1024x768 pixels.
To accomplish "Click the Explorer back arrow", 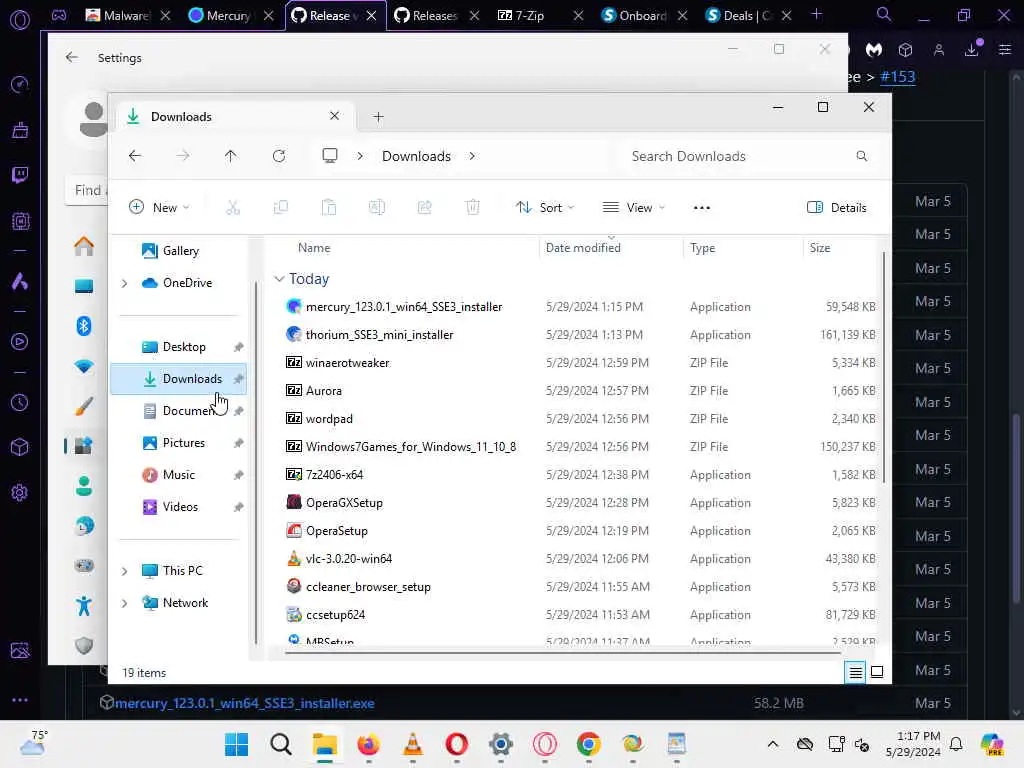I will [x=135, y=156].
